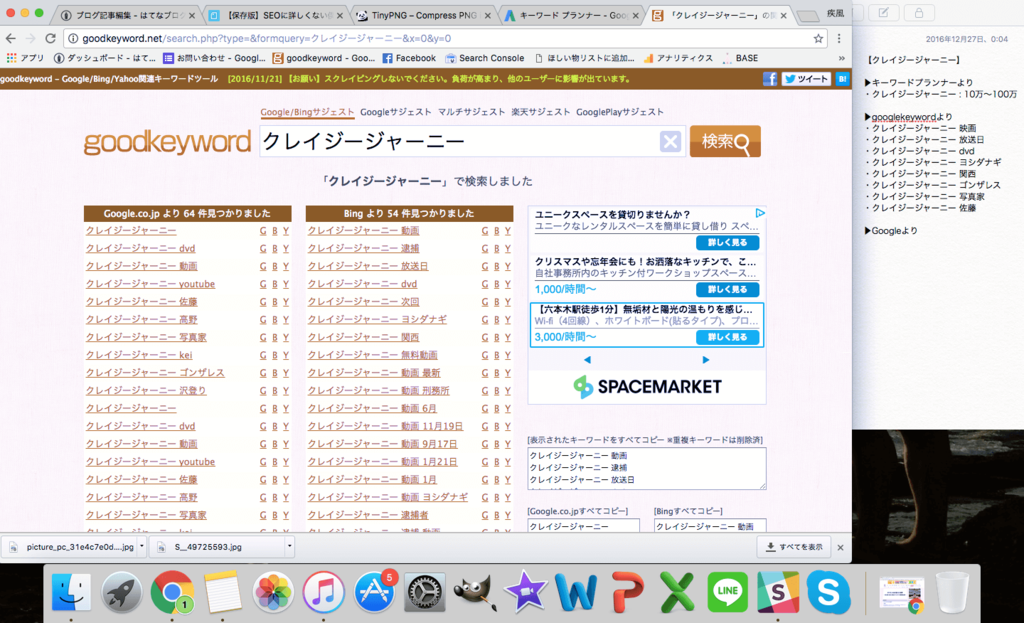Image resolution: width=1024 pixels, height=623 pixels.
Task: Bookmark this page with star icon
Action: 818,39
